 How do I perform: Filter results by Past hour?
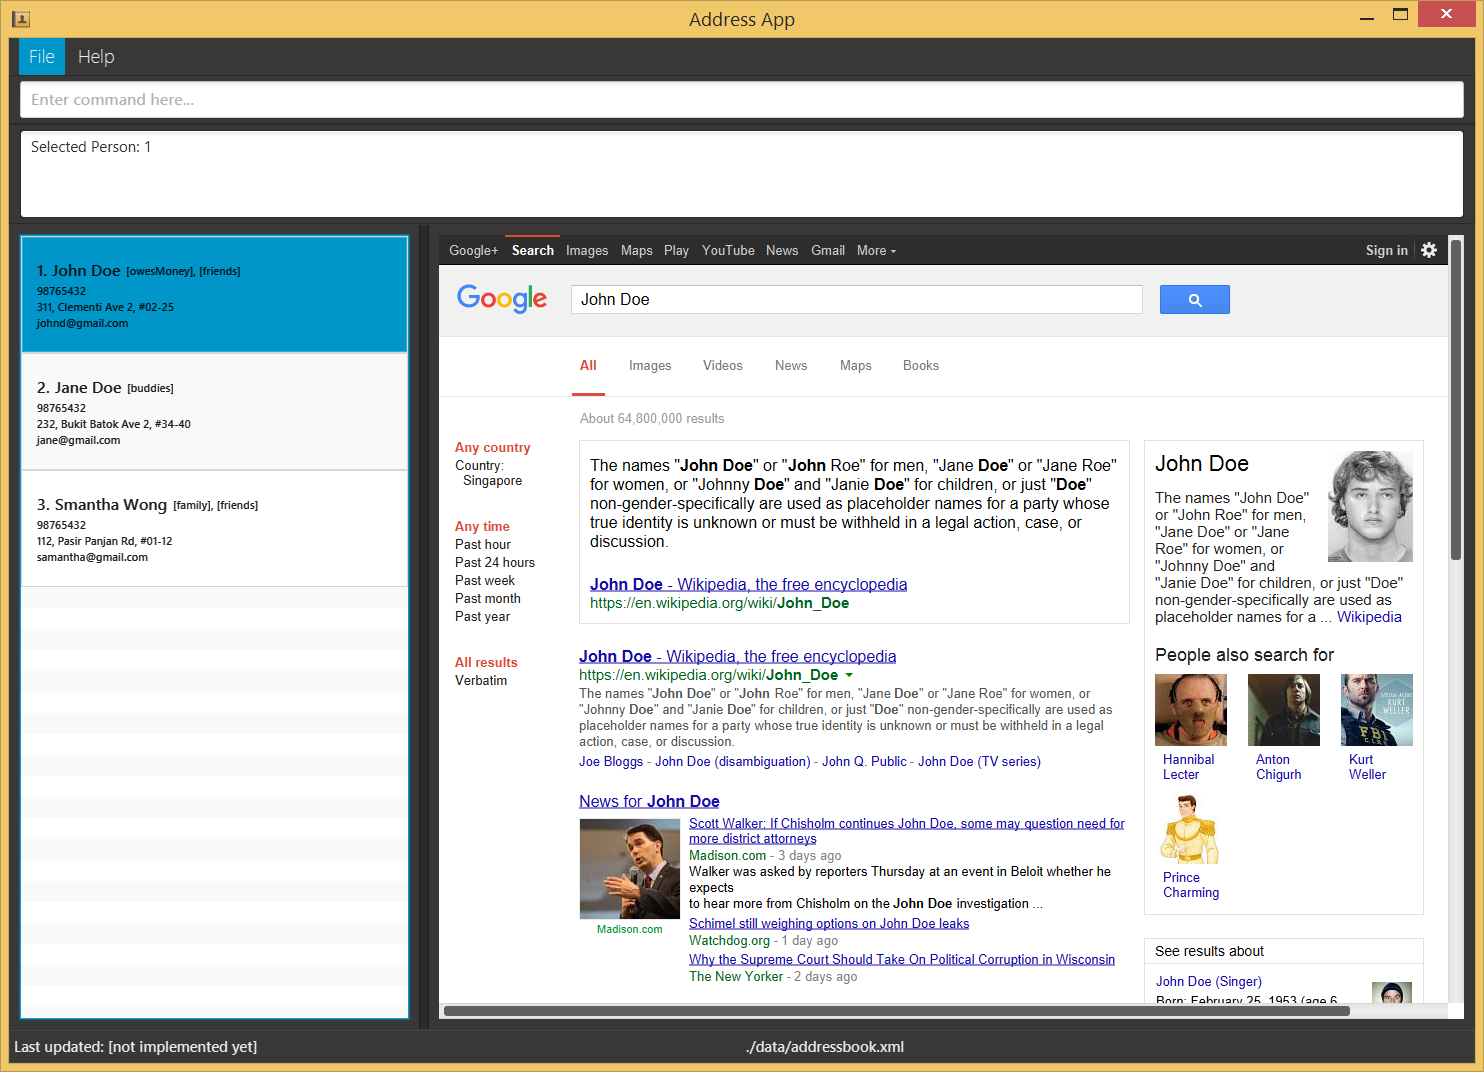coord(483,545)
